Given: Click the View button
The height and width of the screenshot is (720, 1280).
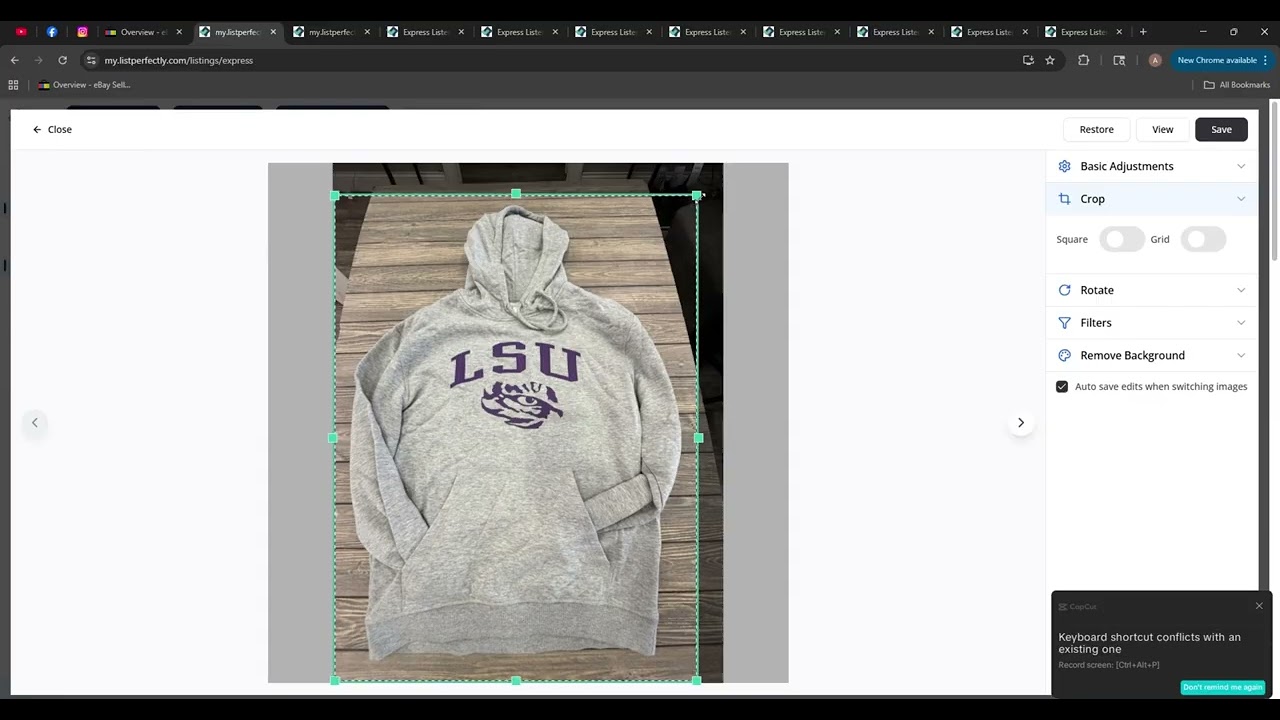Looking at the screenshot, I should pyautogui.click(x=1163, y=129).
